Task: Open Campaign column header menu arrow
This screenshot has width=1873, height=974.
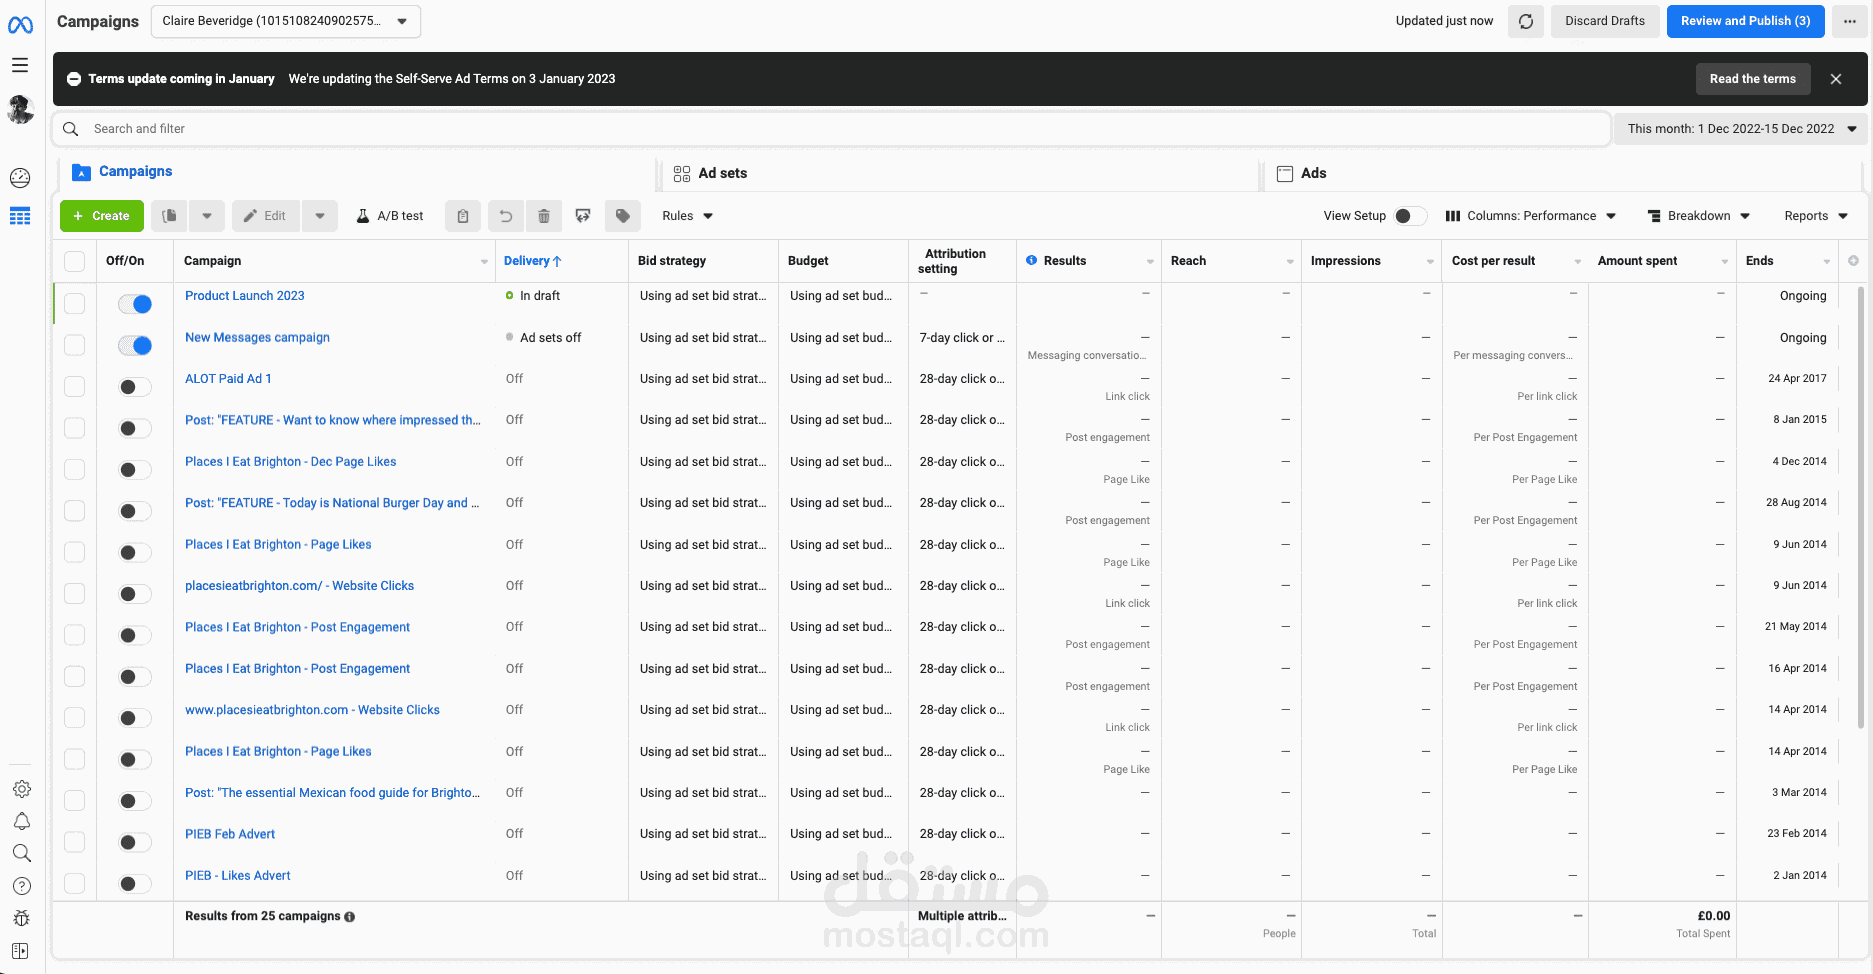Action: 484,262
